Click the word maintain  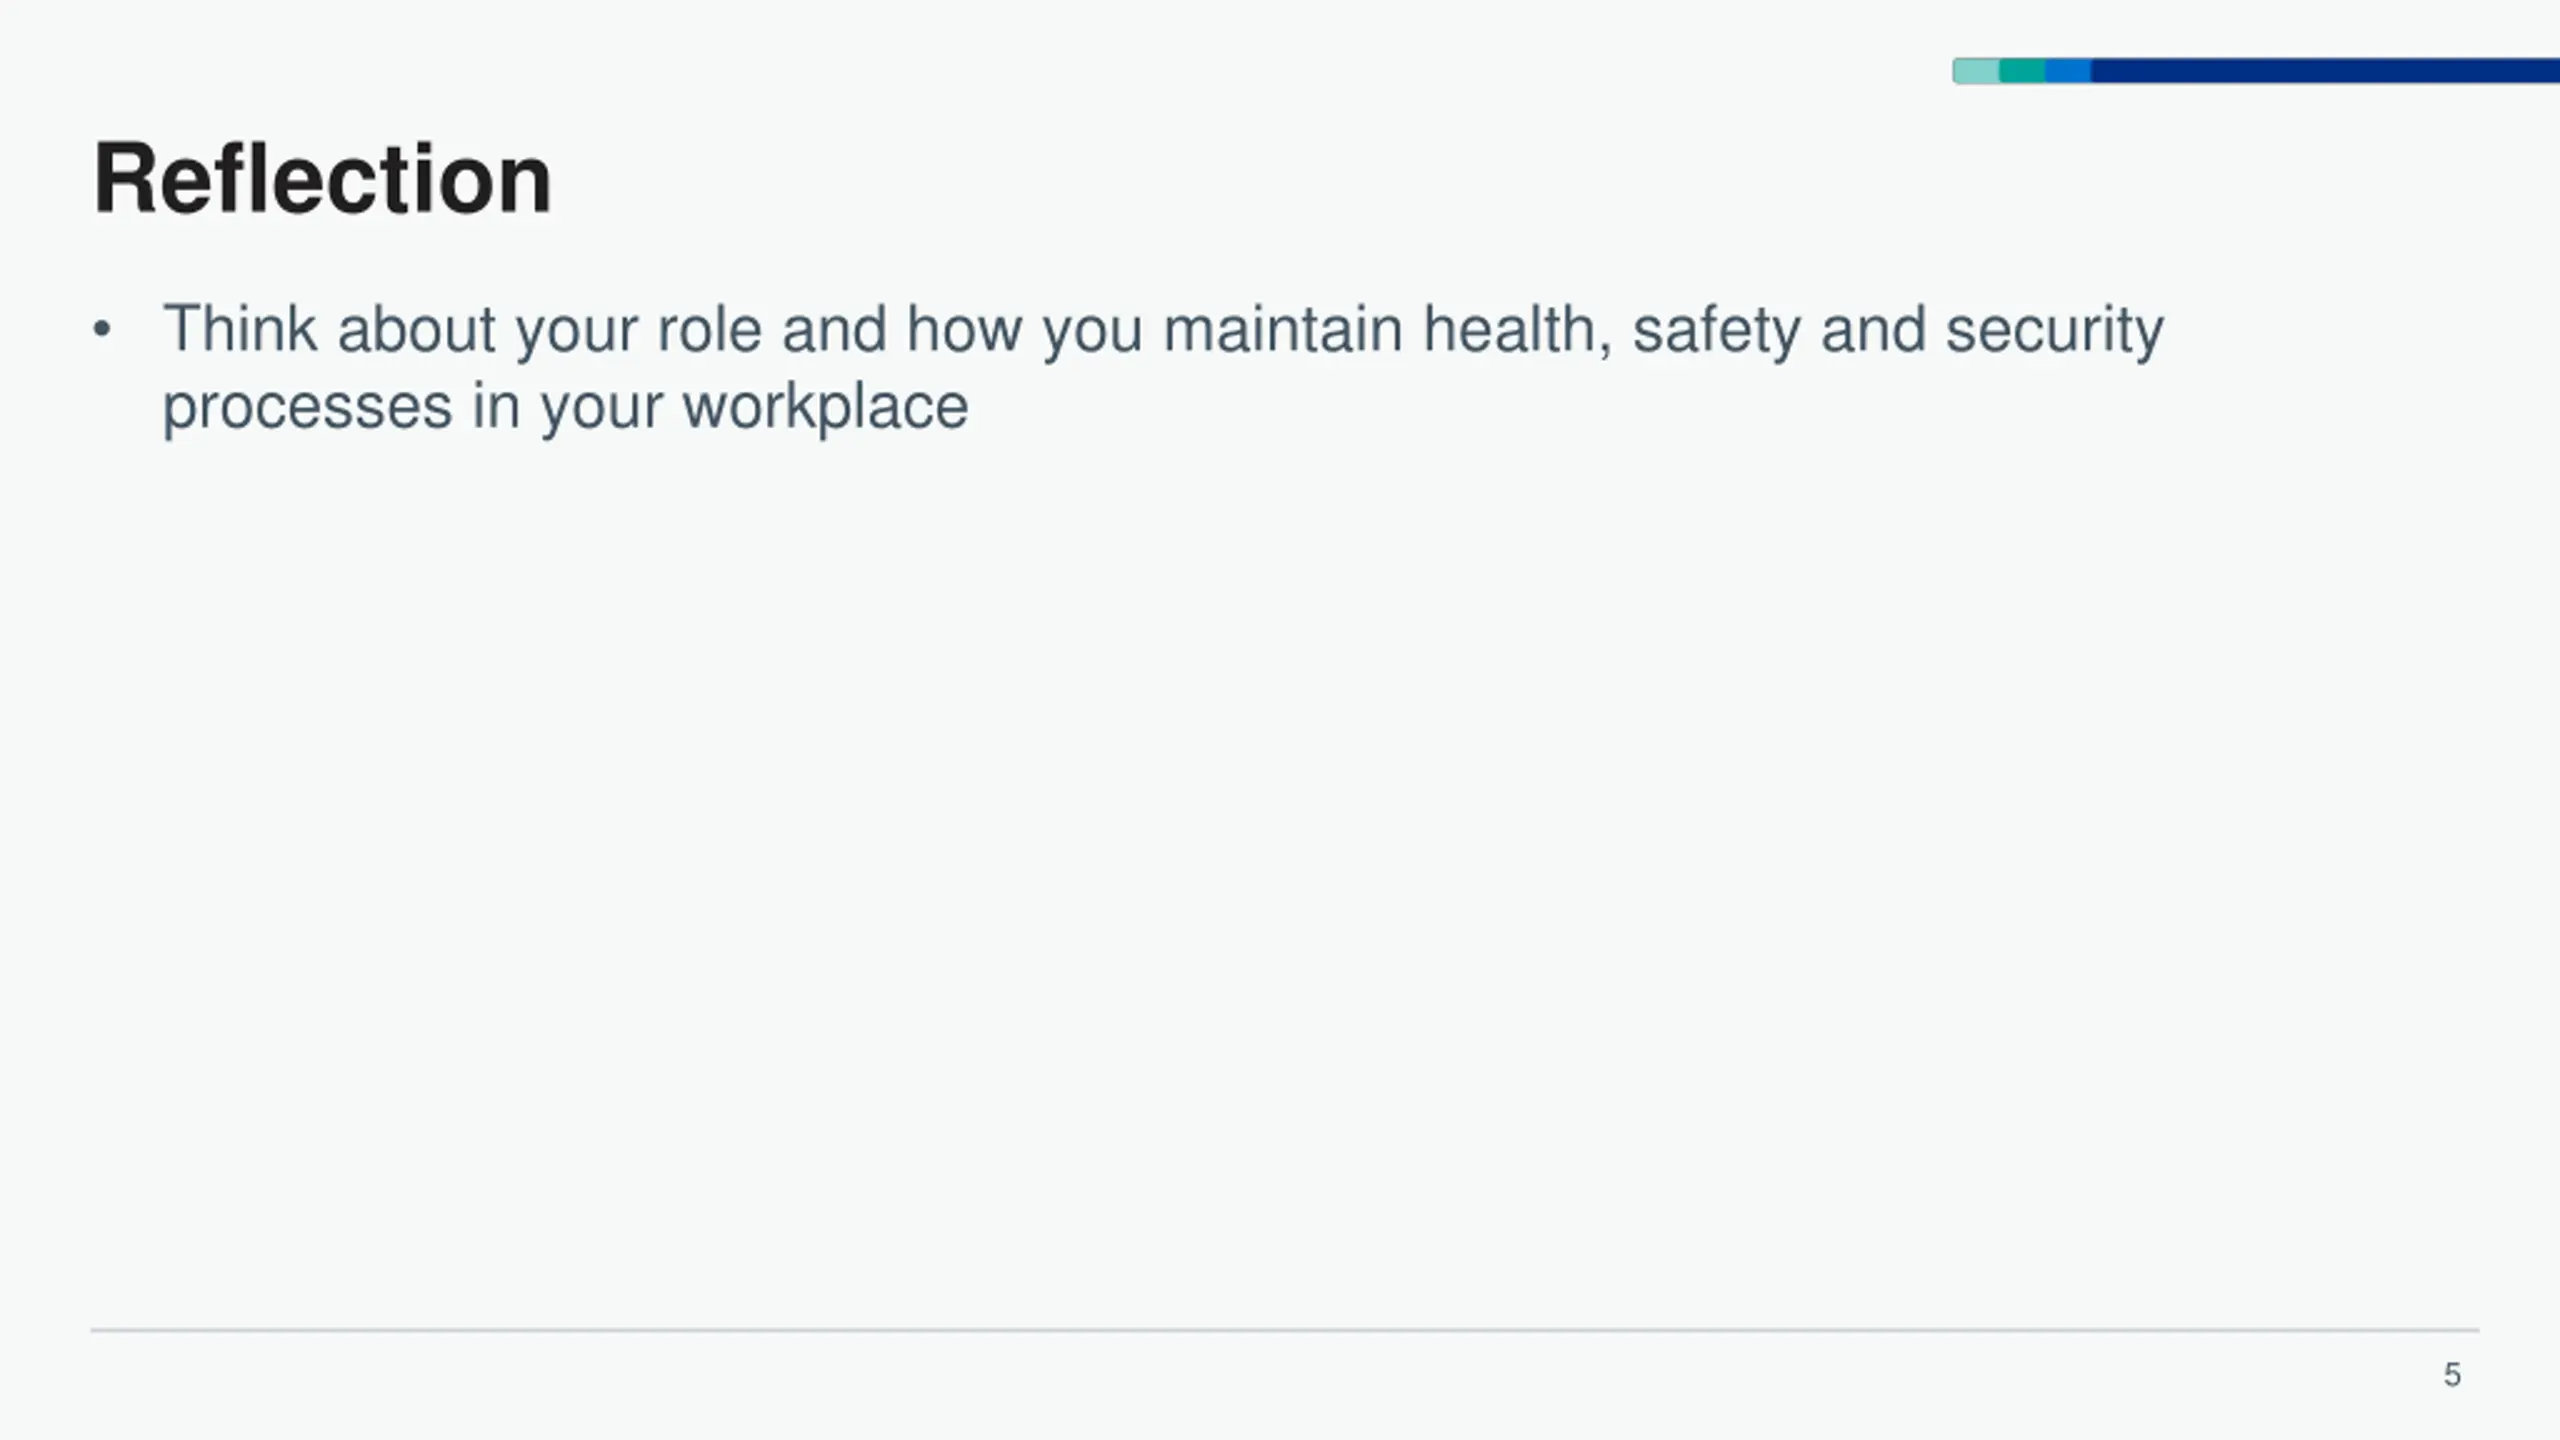pyautogui.click(x=1283, y=329)
